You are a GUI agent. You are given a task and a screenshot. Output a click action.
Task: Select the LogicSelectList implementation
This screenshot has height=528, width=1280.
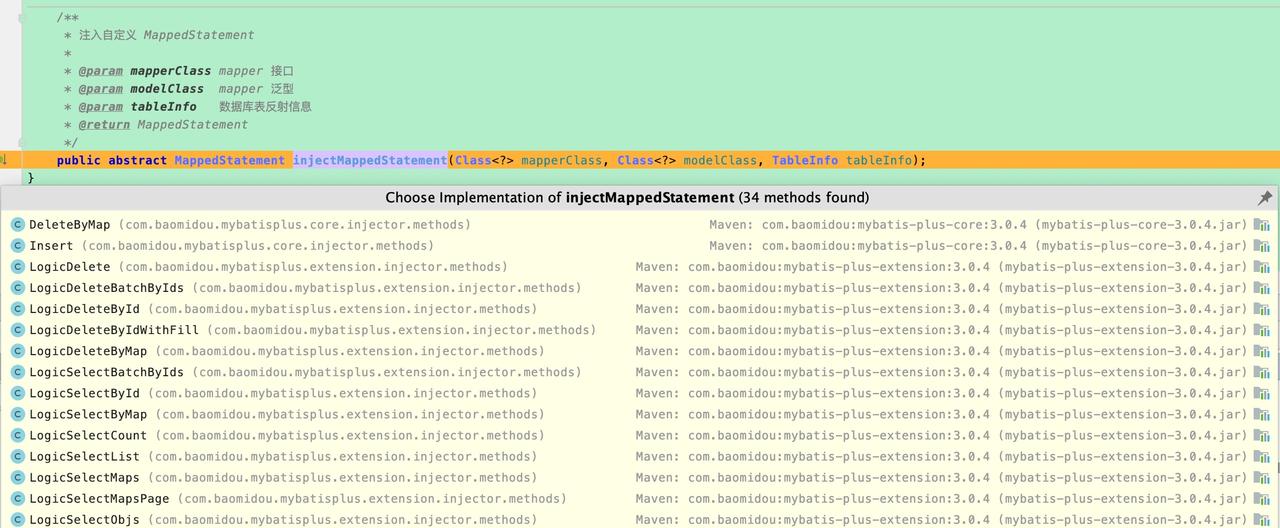(x=84, y=457)
